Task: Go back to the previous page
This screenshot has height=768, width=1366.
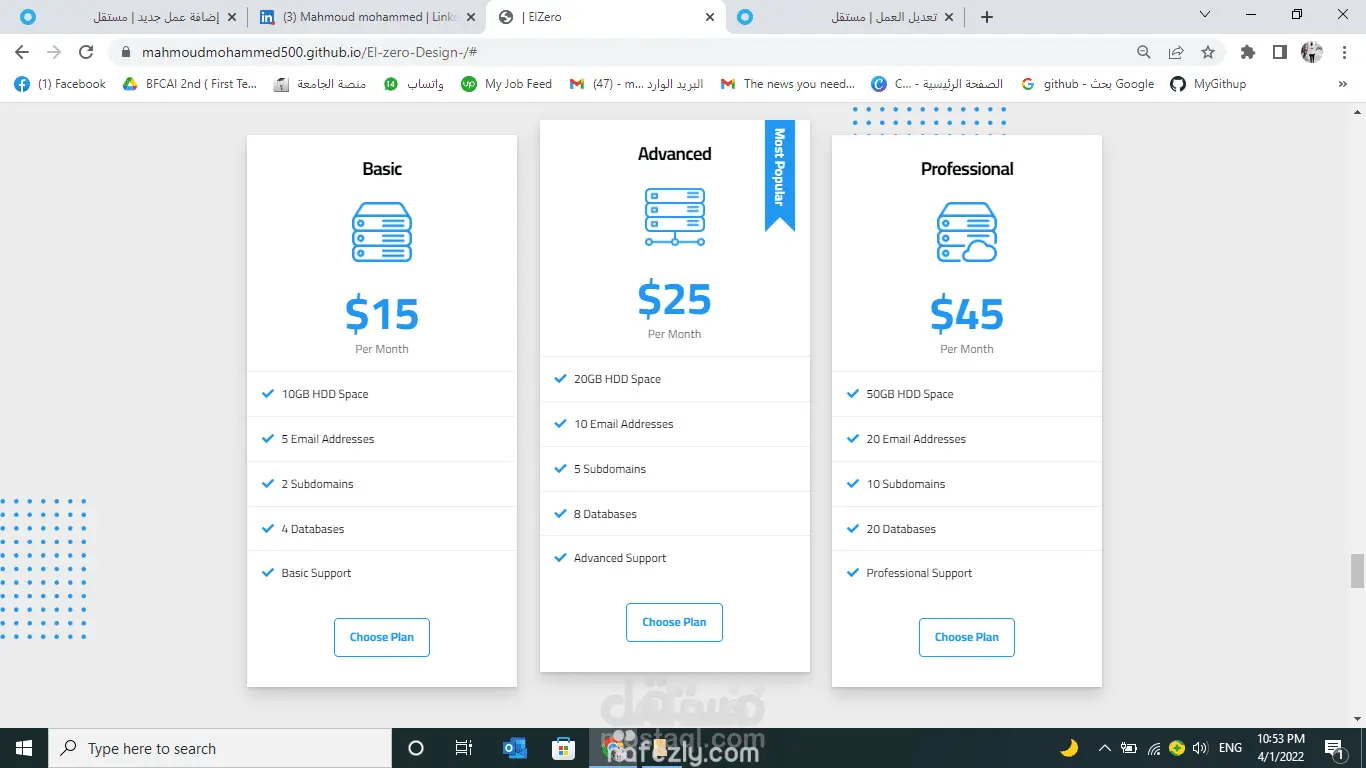Action: click(22, 52)
